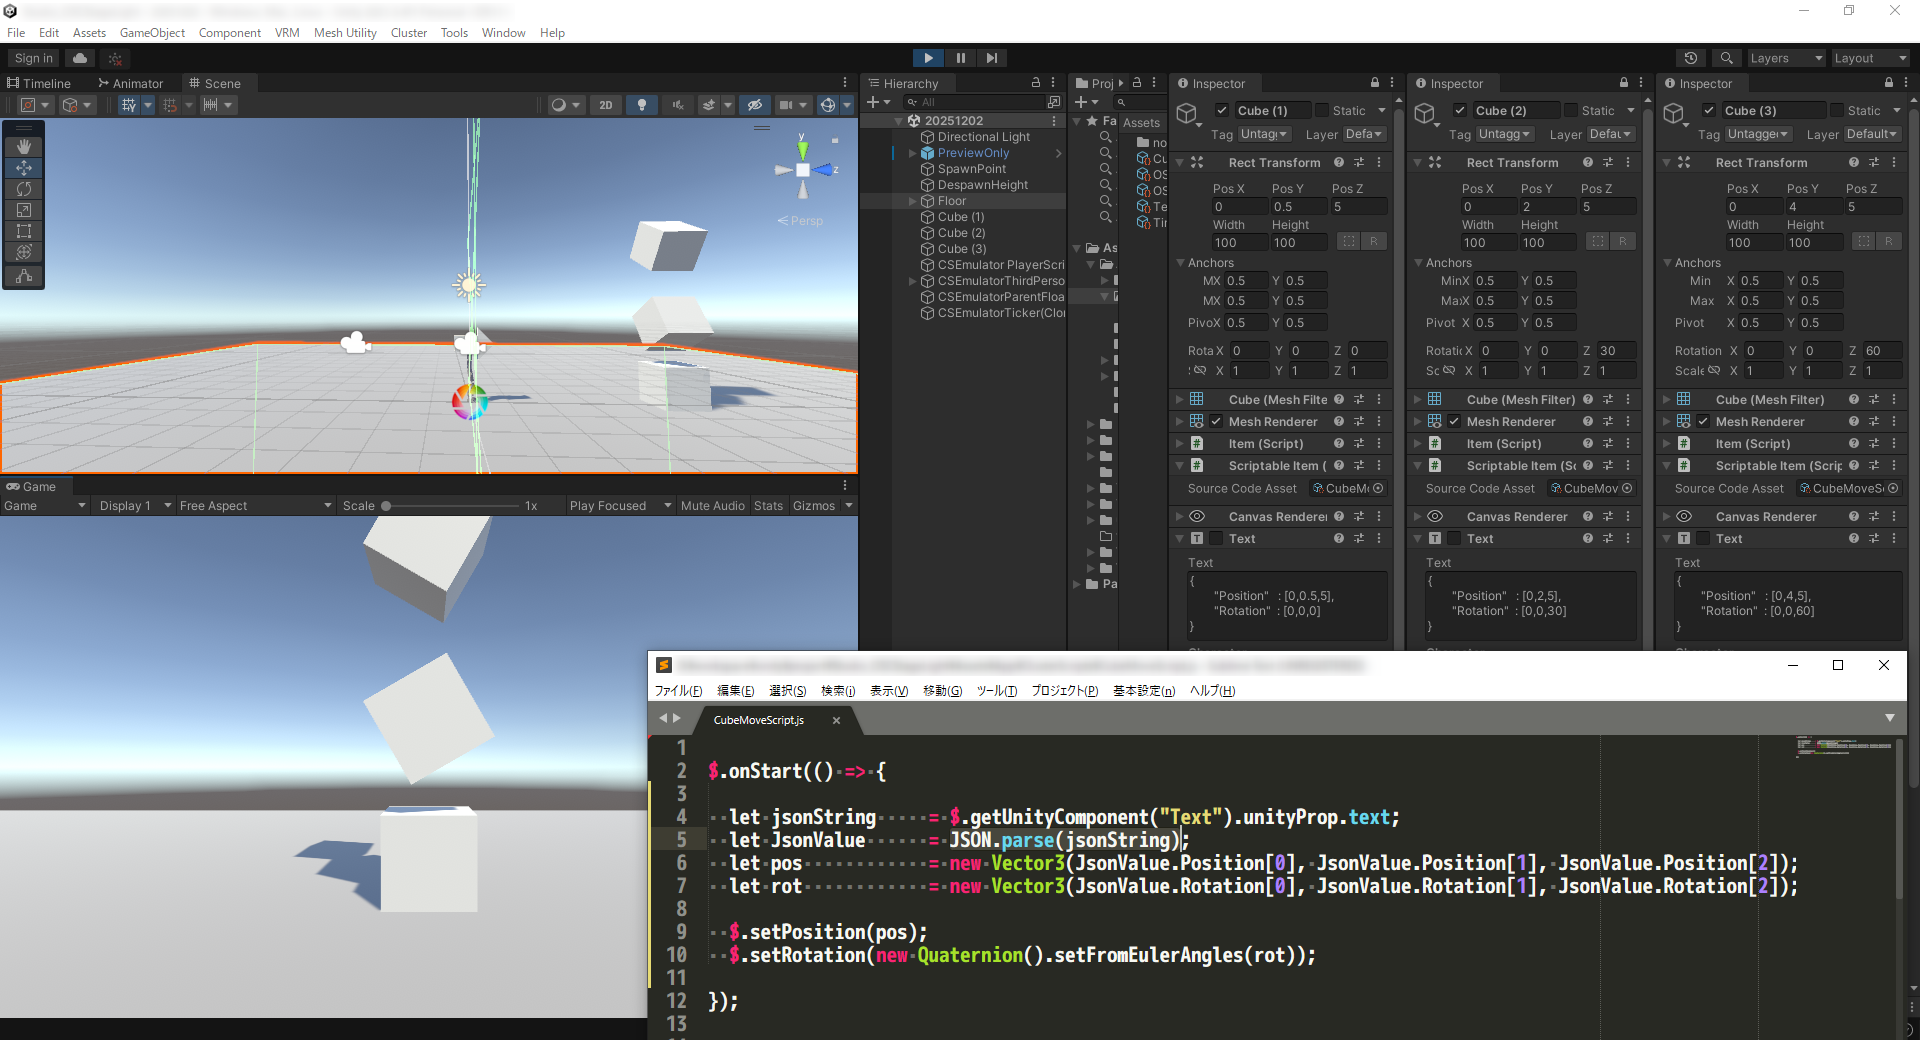
Task: Enable Static checkbox for Cube (3)
Action: point(1837,111)
